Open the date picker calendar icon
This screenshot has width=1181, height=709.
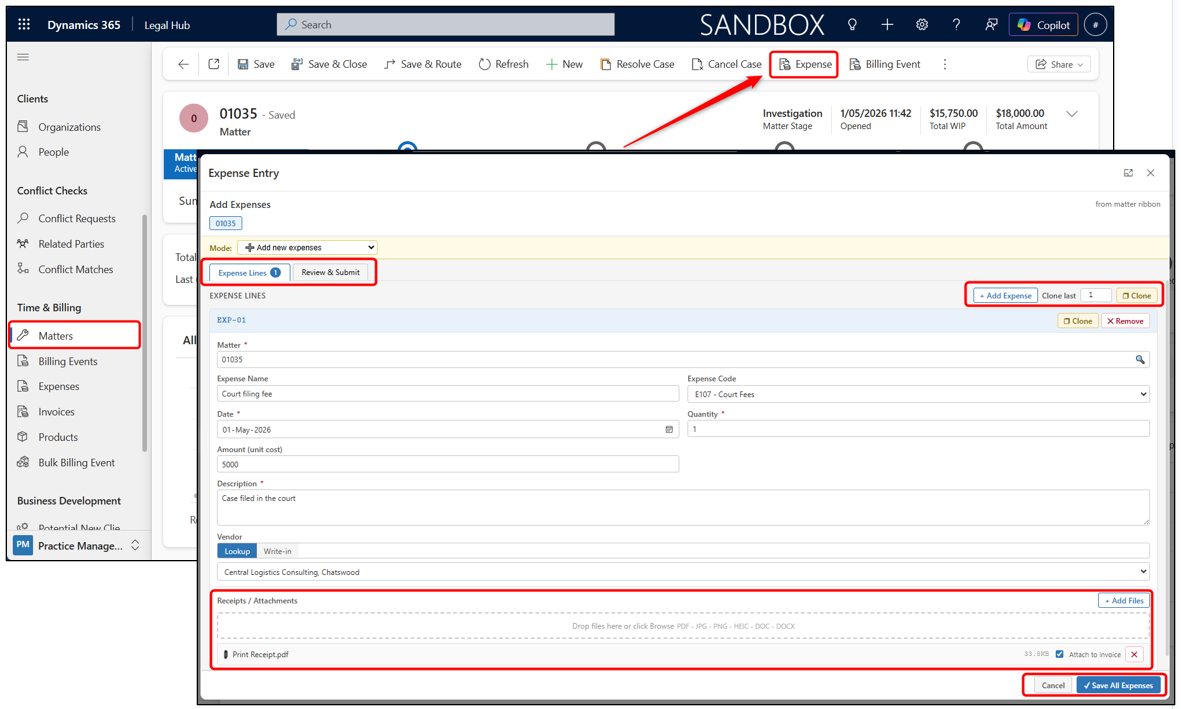669,429
